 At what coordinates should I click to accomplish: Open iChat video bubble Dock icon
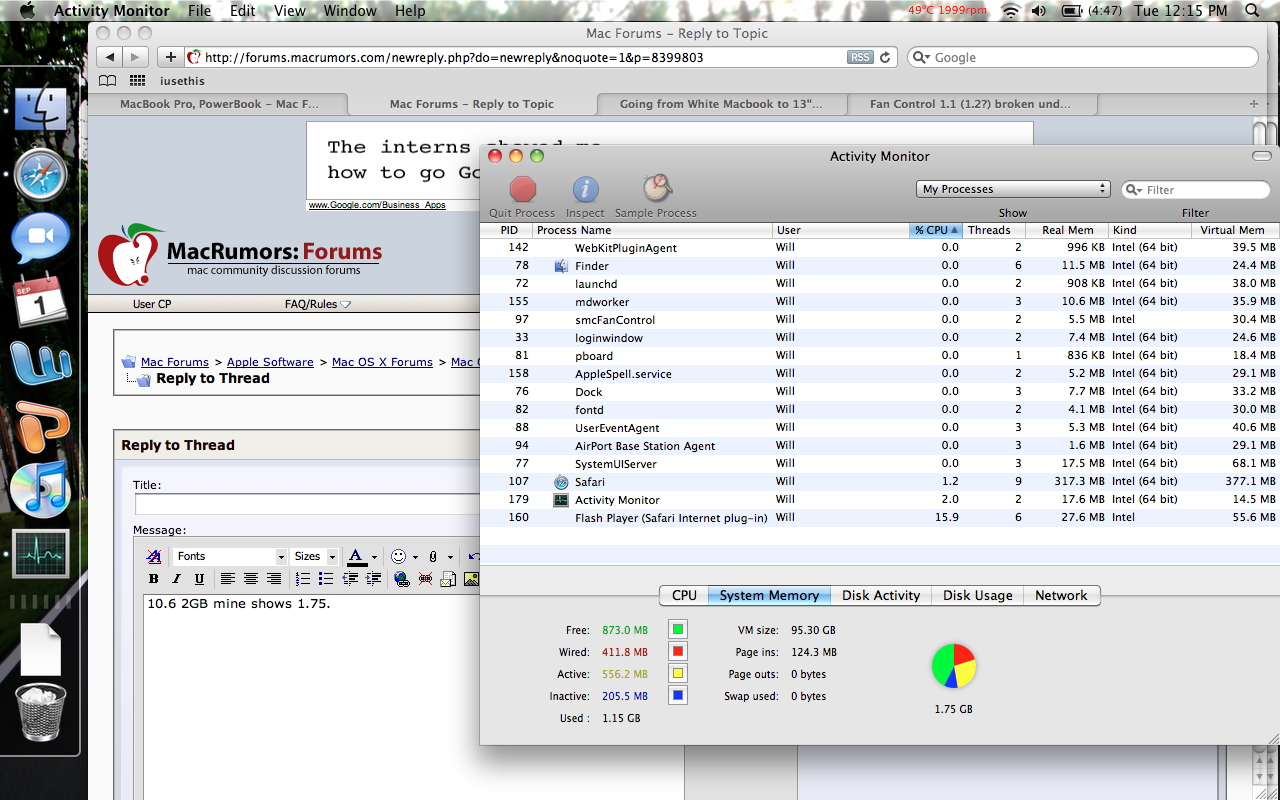point(40,238)
